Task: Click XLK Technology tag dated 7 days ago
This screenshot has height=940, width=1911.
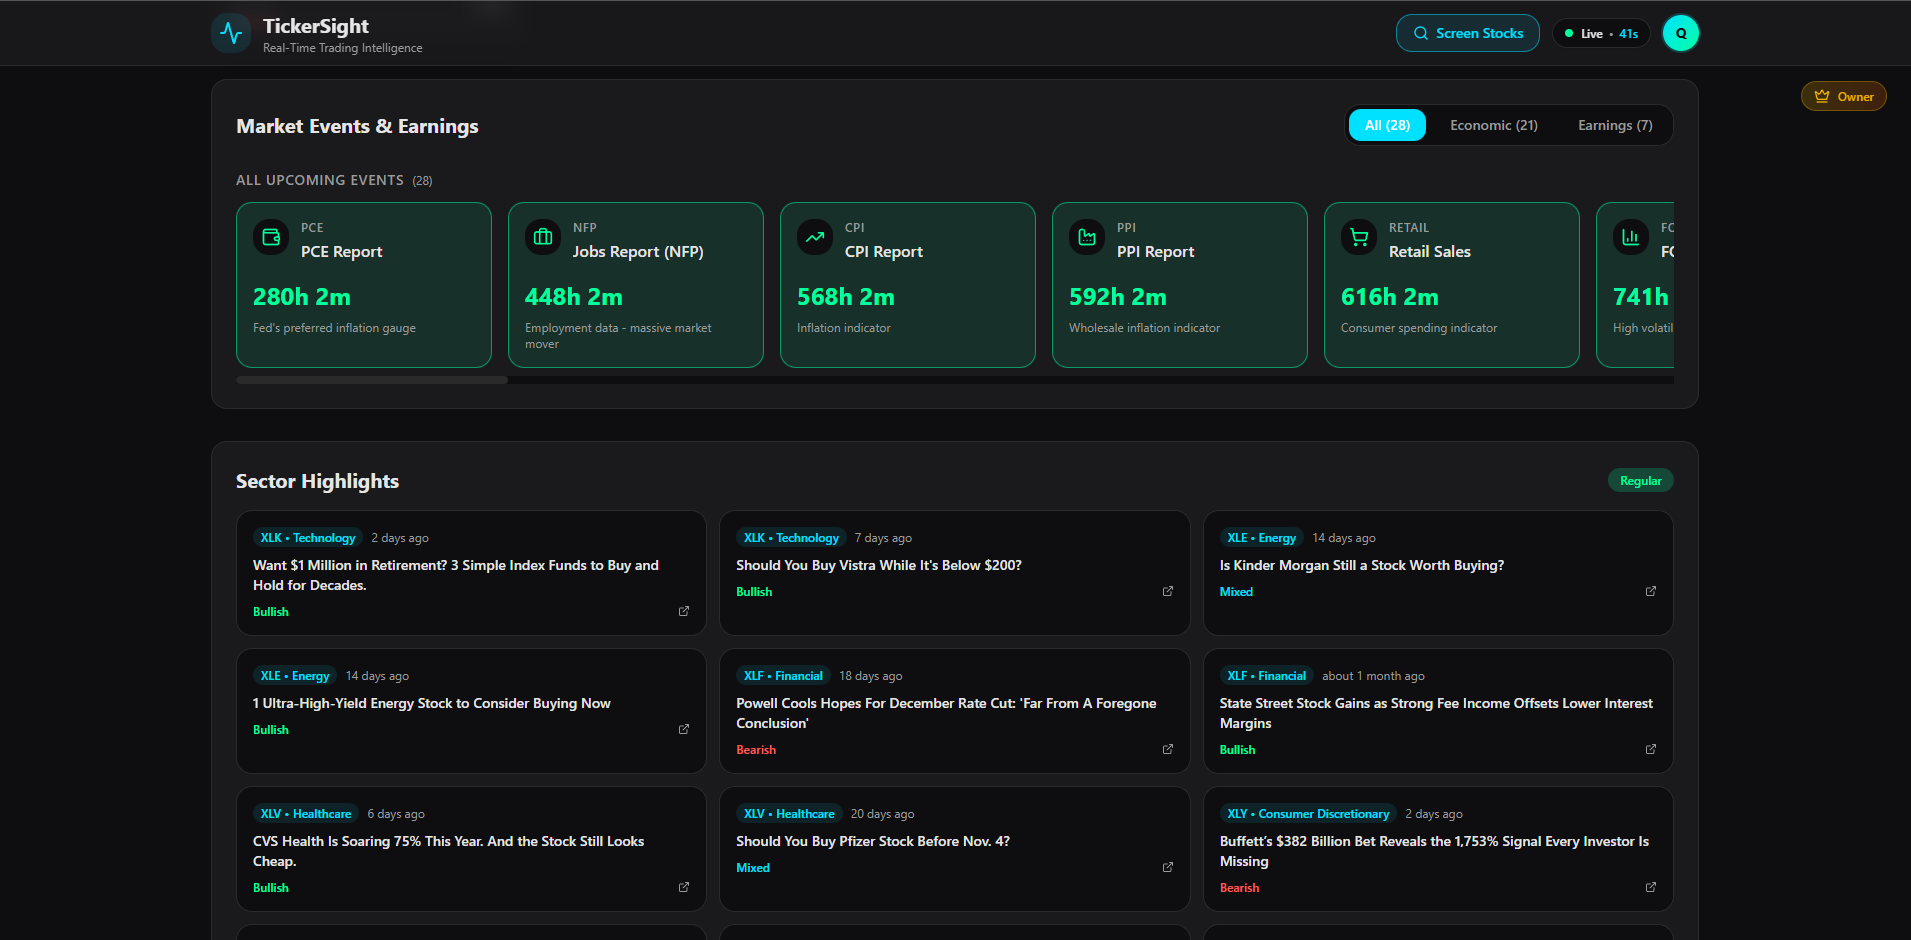Action: tap(791, 538)
